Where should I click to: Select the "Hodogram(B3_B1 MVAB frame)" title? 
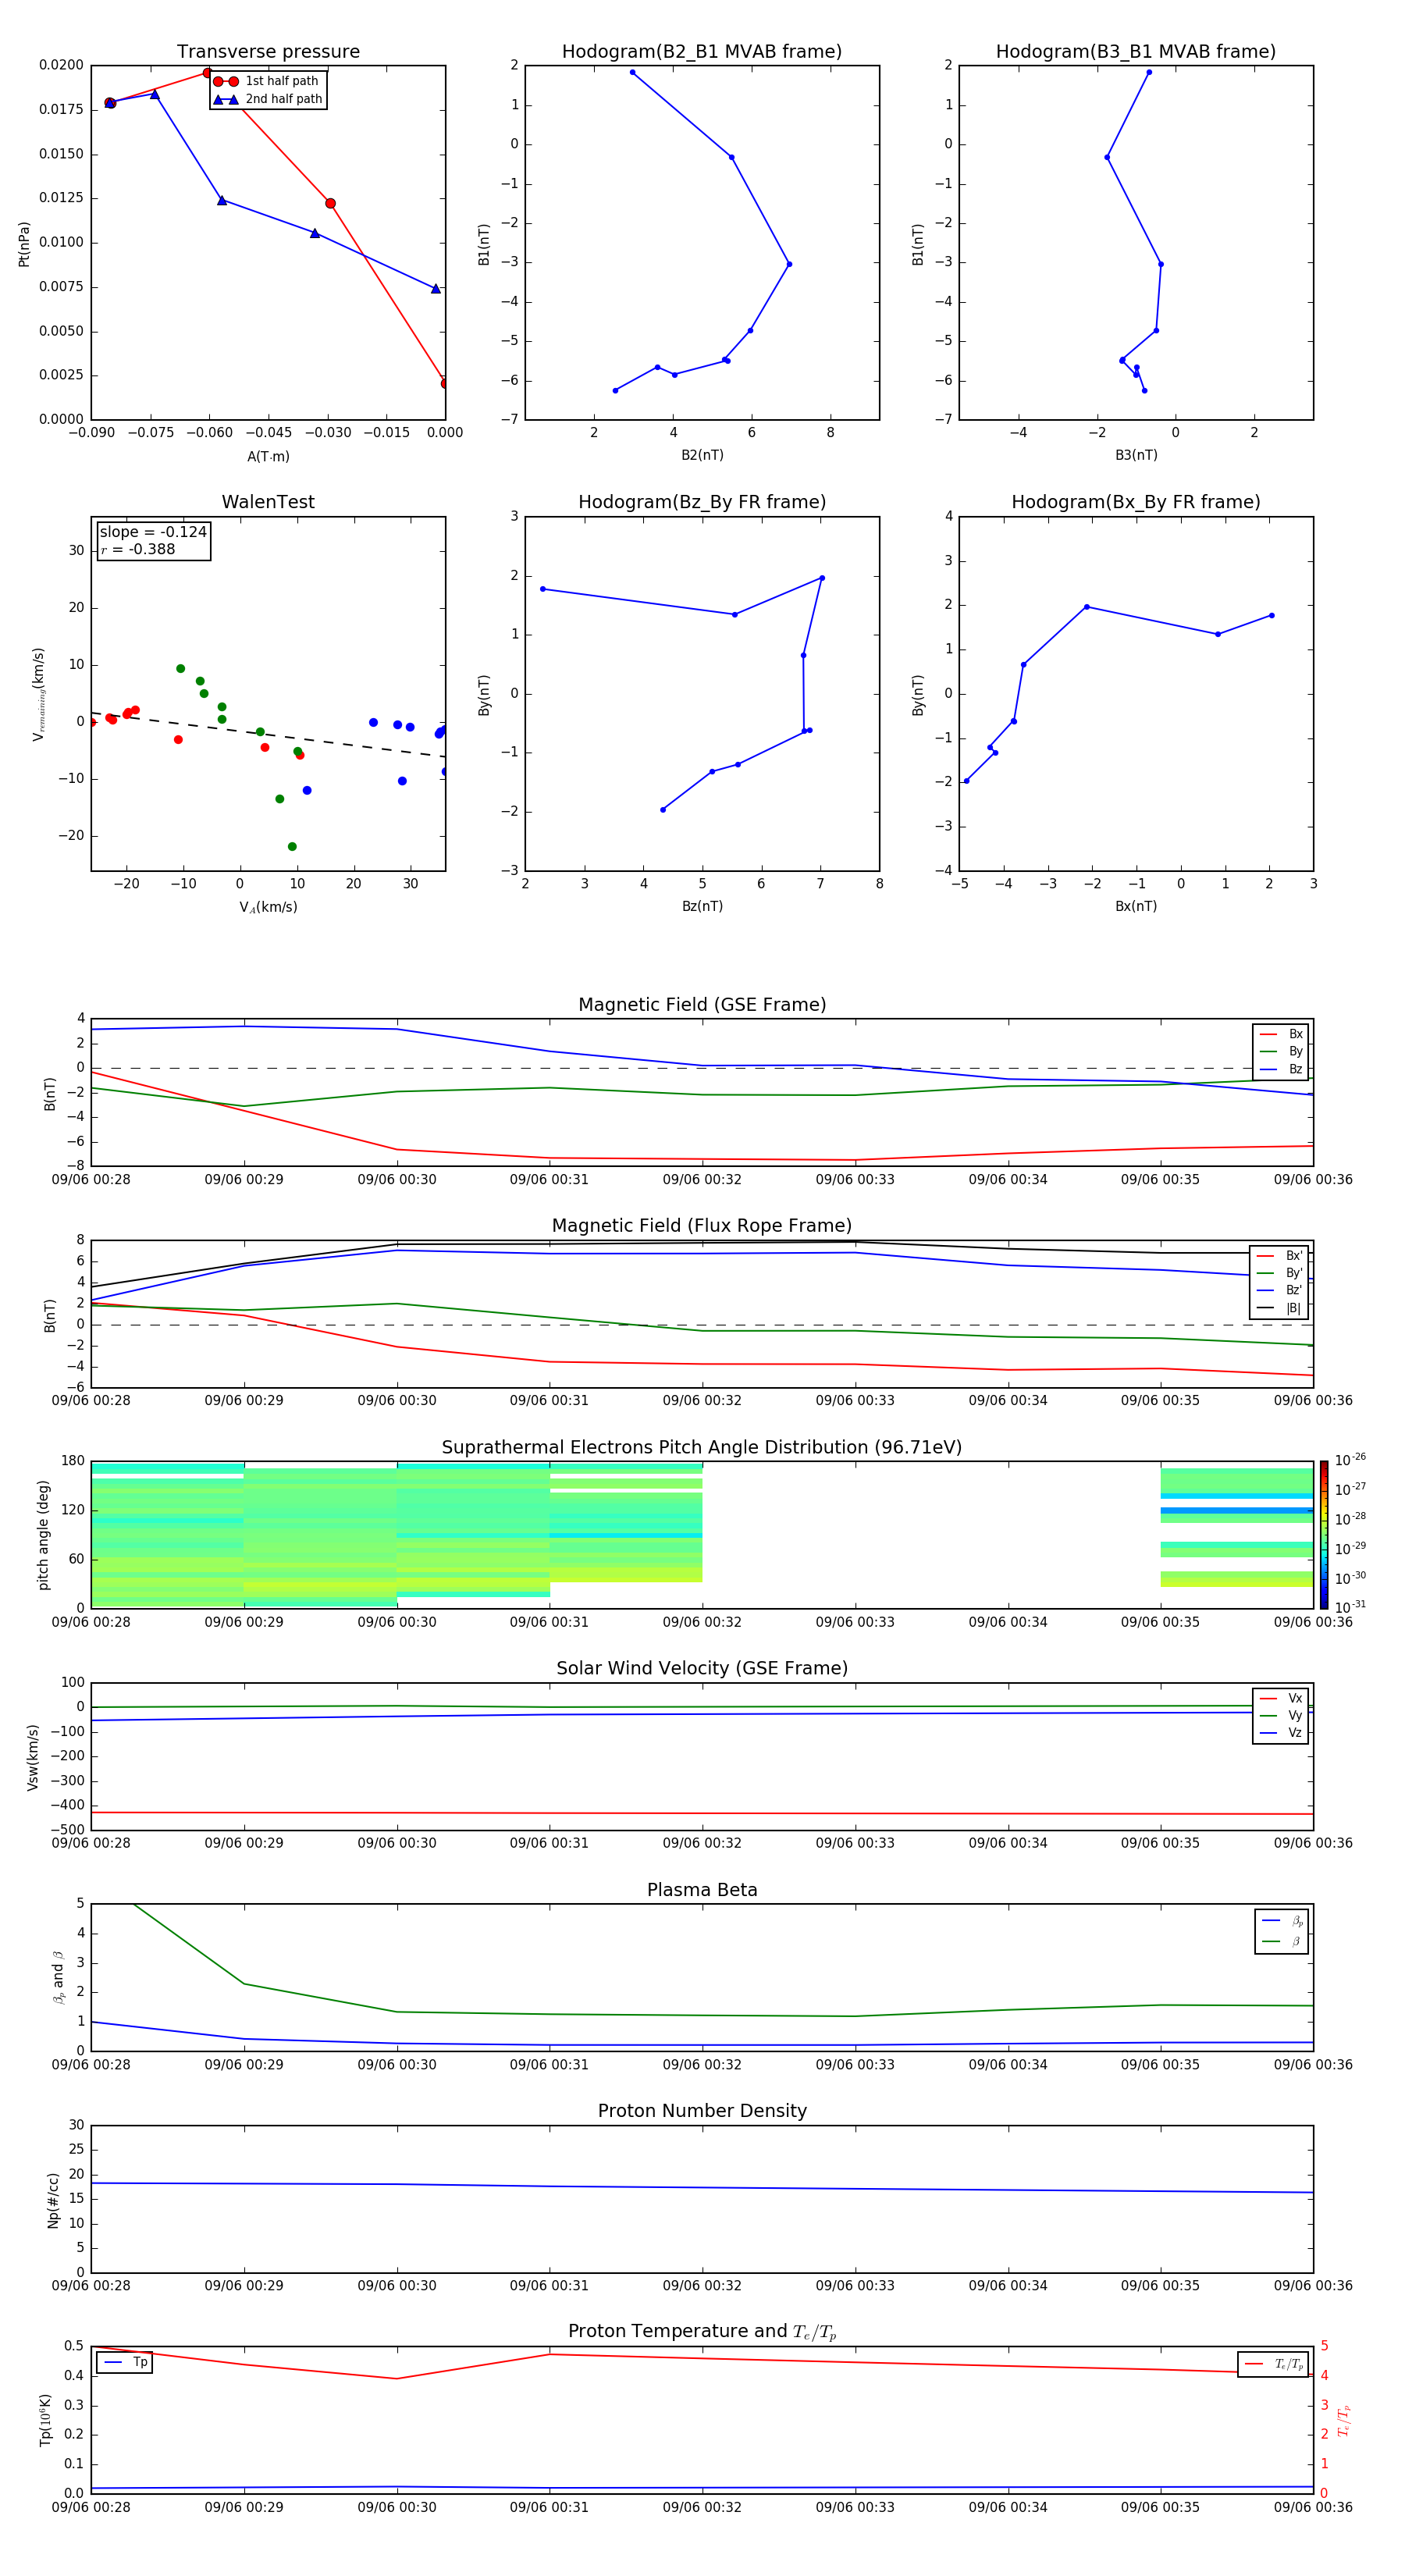click(x=1136, y=52)
